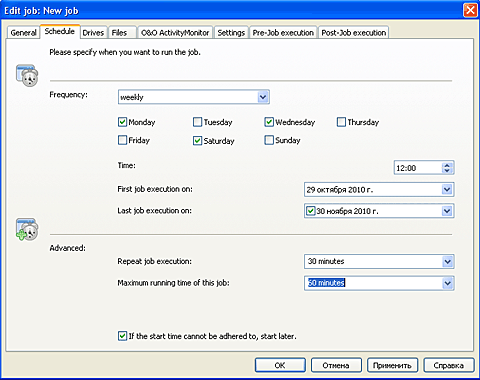
Task: Enable the Tuesday checkbox
Action: click(197, 122)
